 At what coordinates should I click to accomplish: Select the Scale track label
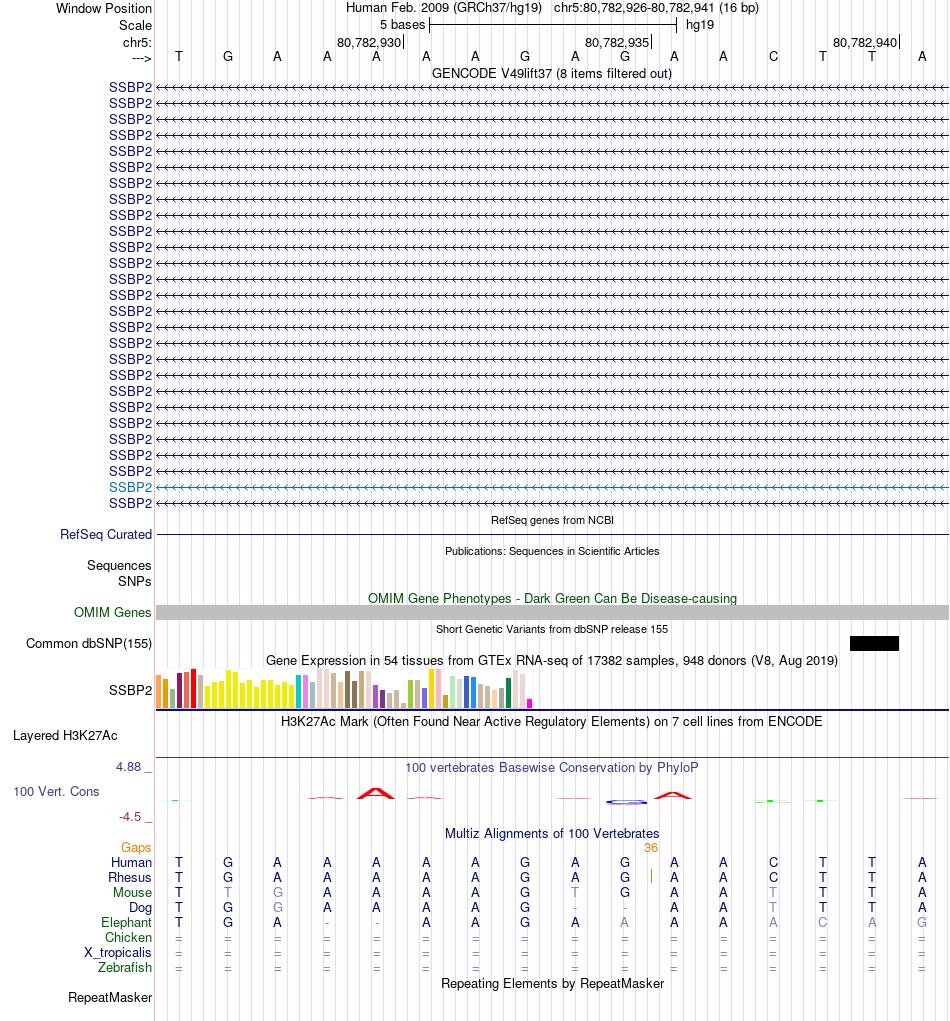[x=135, y=25]
